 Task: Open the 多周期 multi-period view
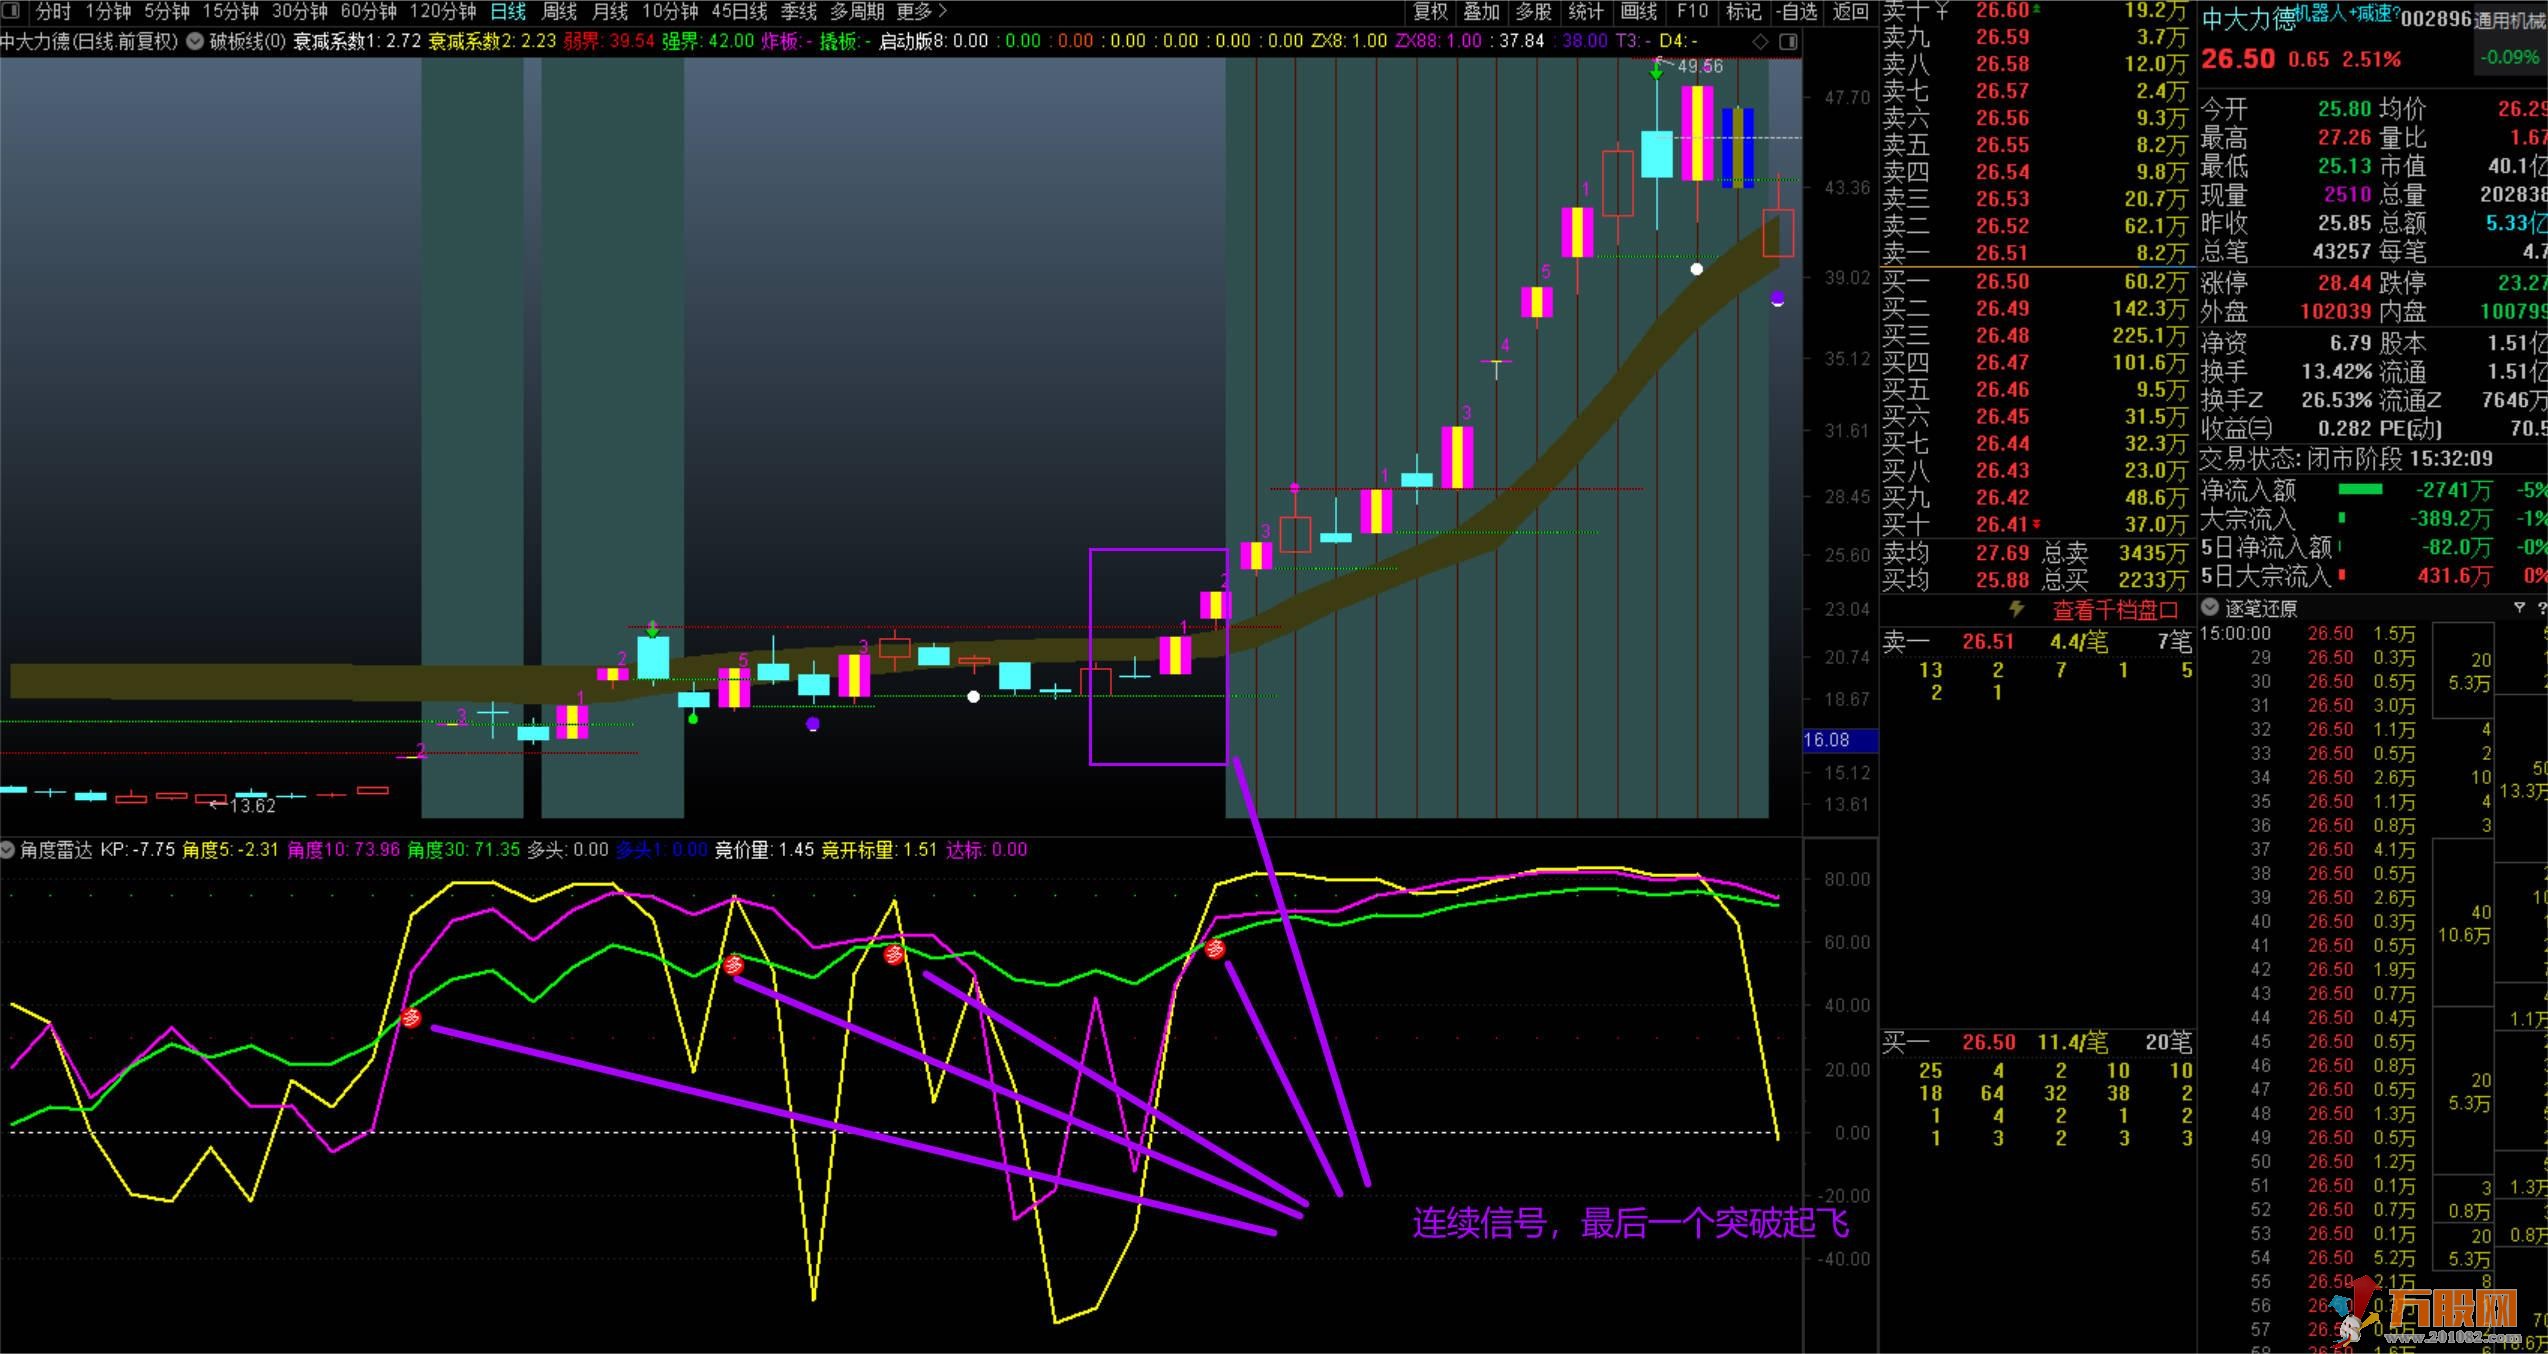pos(856,12)
